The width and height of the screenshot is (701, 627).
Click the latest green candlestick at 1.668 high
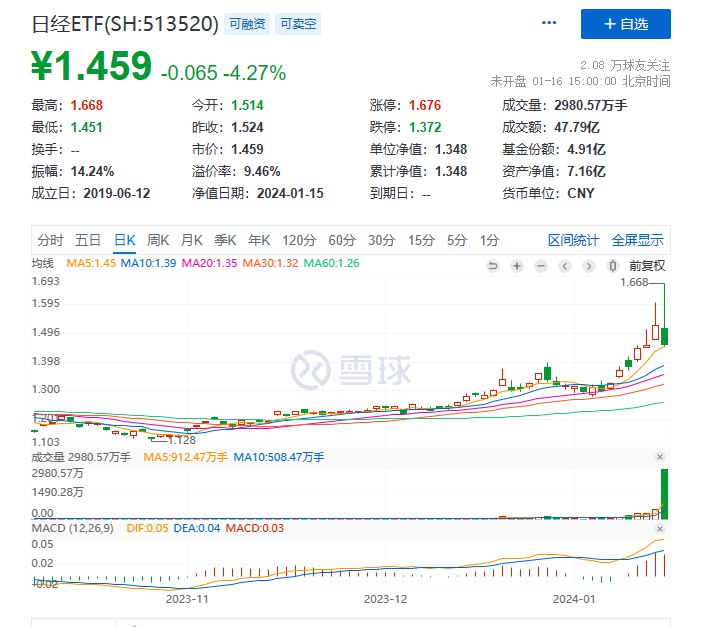click(x=664, y=336)
